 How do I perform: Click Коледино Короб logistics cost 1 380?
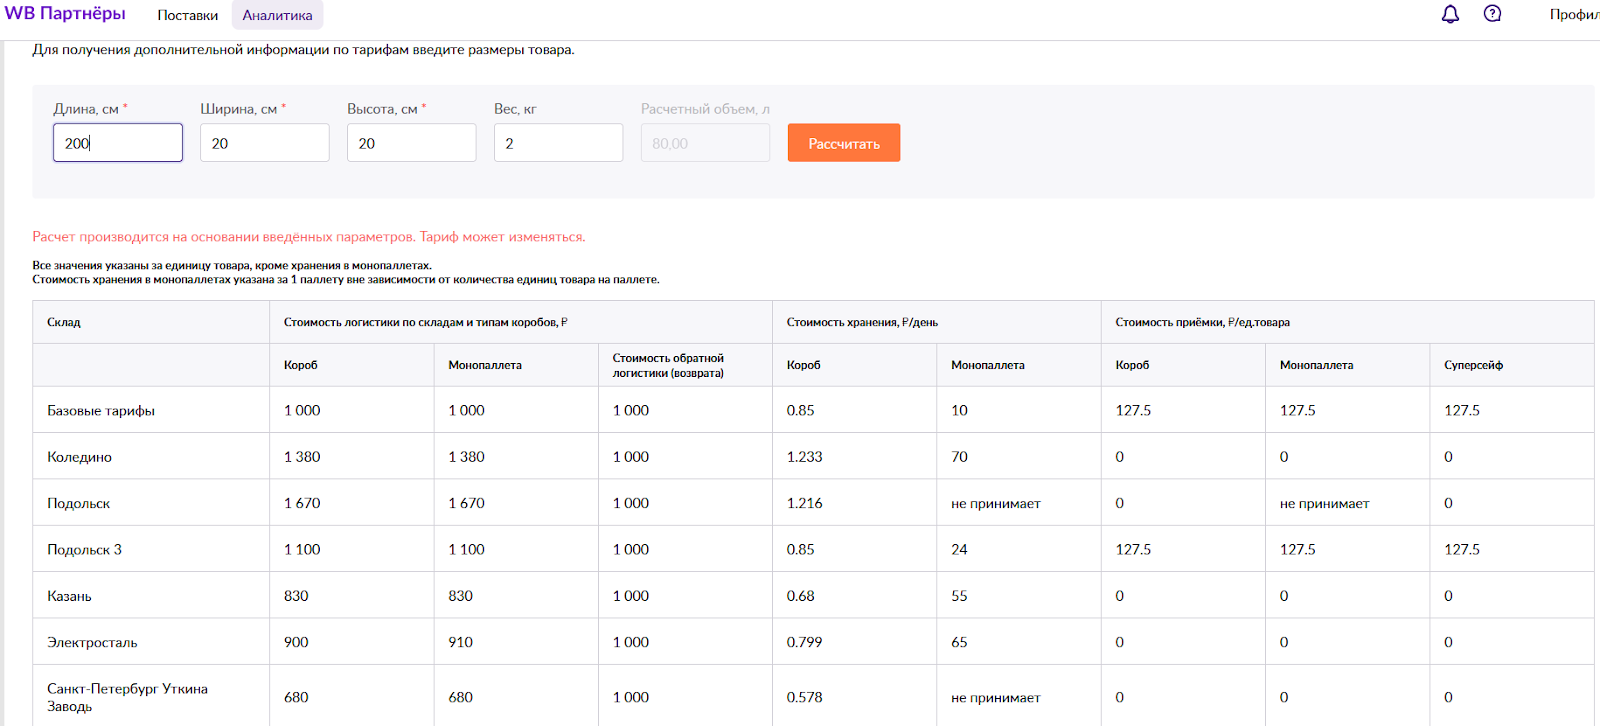[302, 456]
